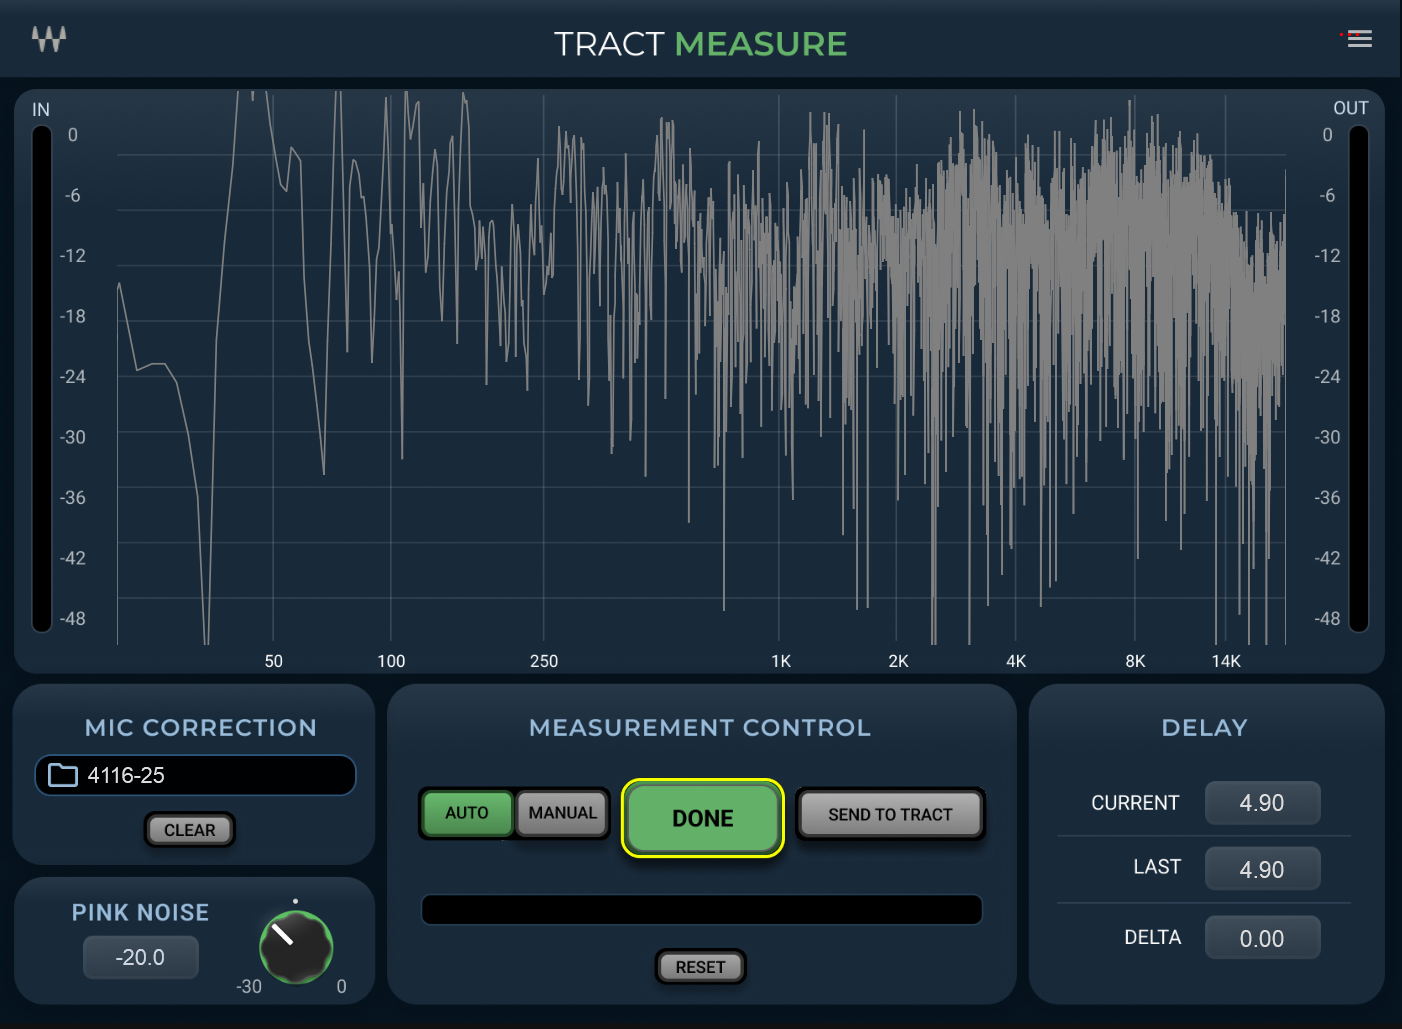Viewport: 1402px width, 1029px height.
Task: Click the CURRENT delay value 4.90
Action: 1262,803
